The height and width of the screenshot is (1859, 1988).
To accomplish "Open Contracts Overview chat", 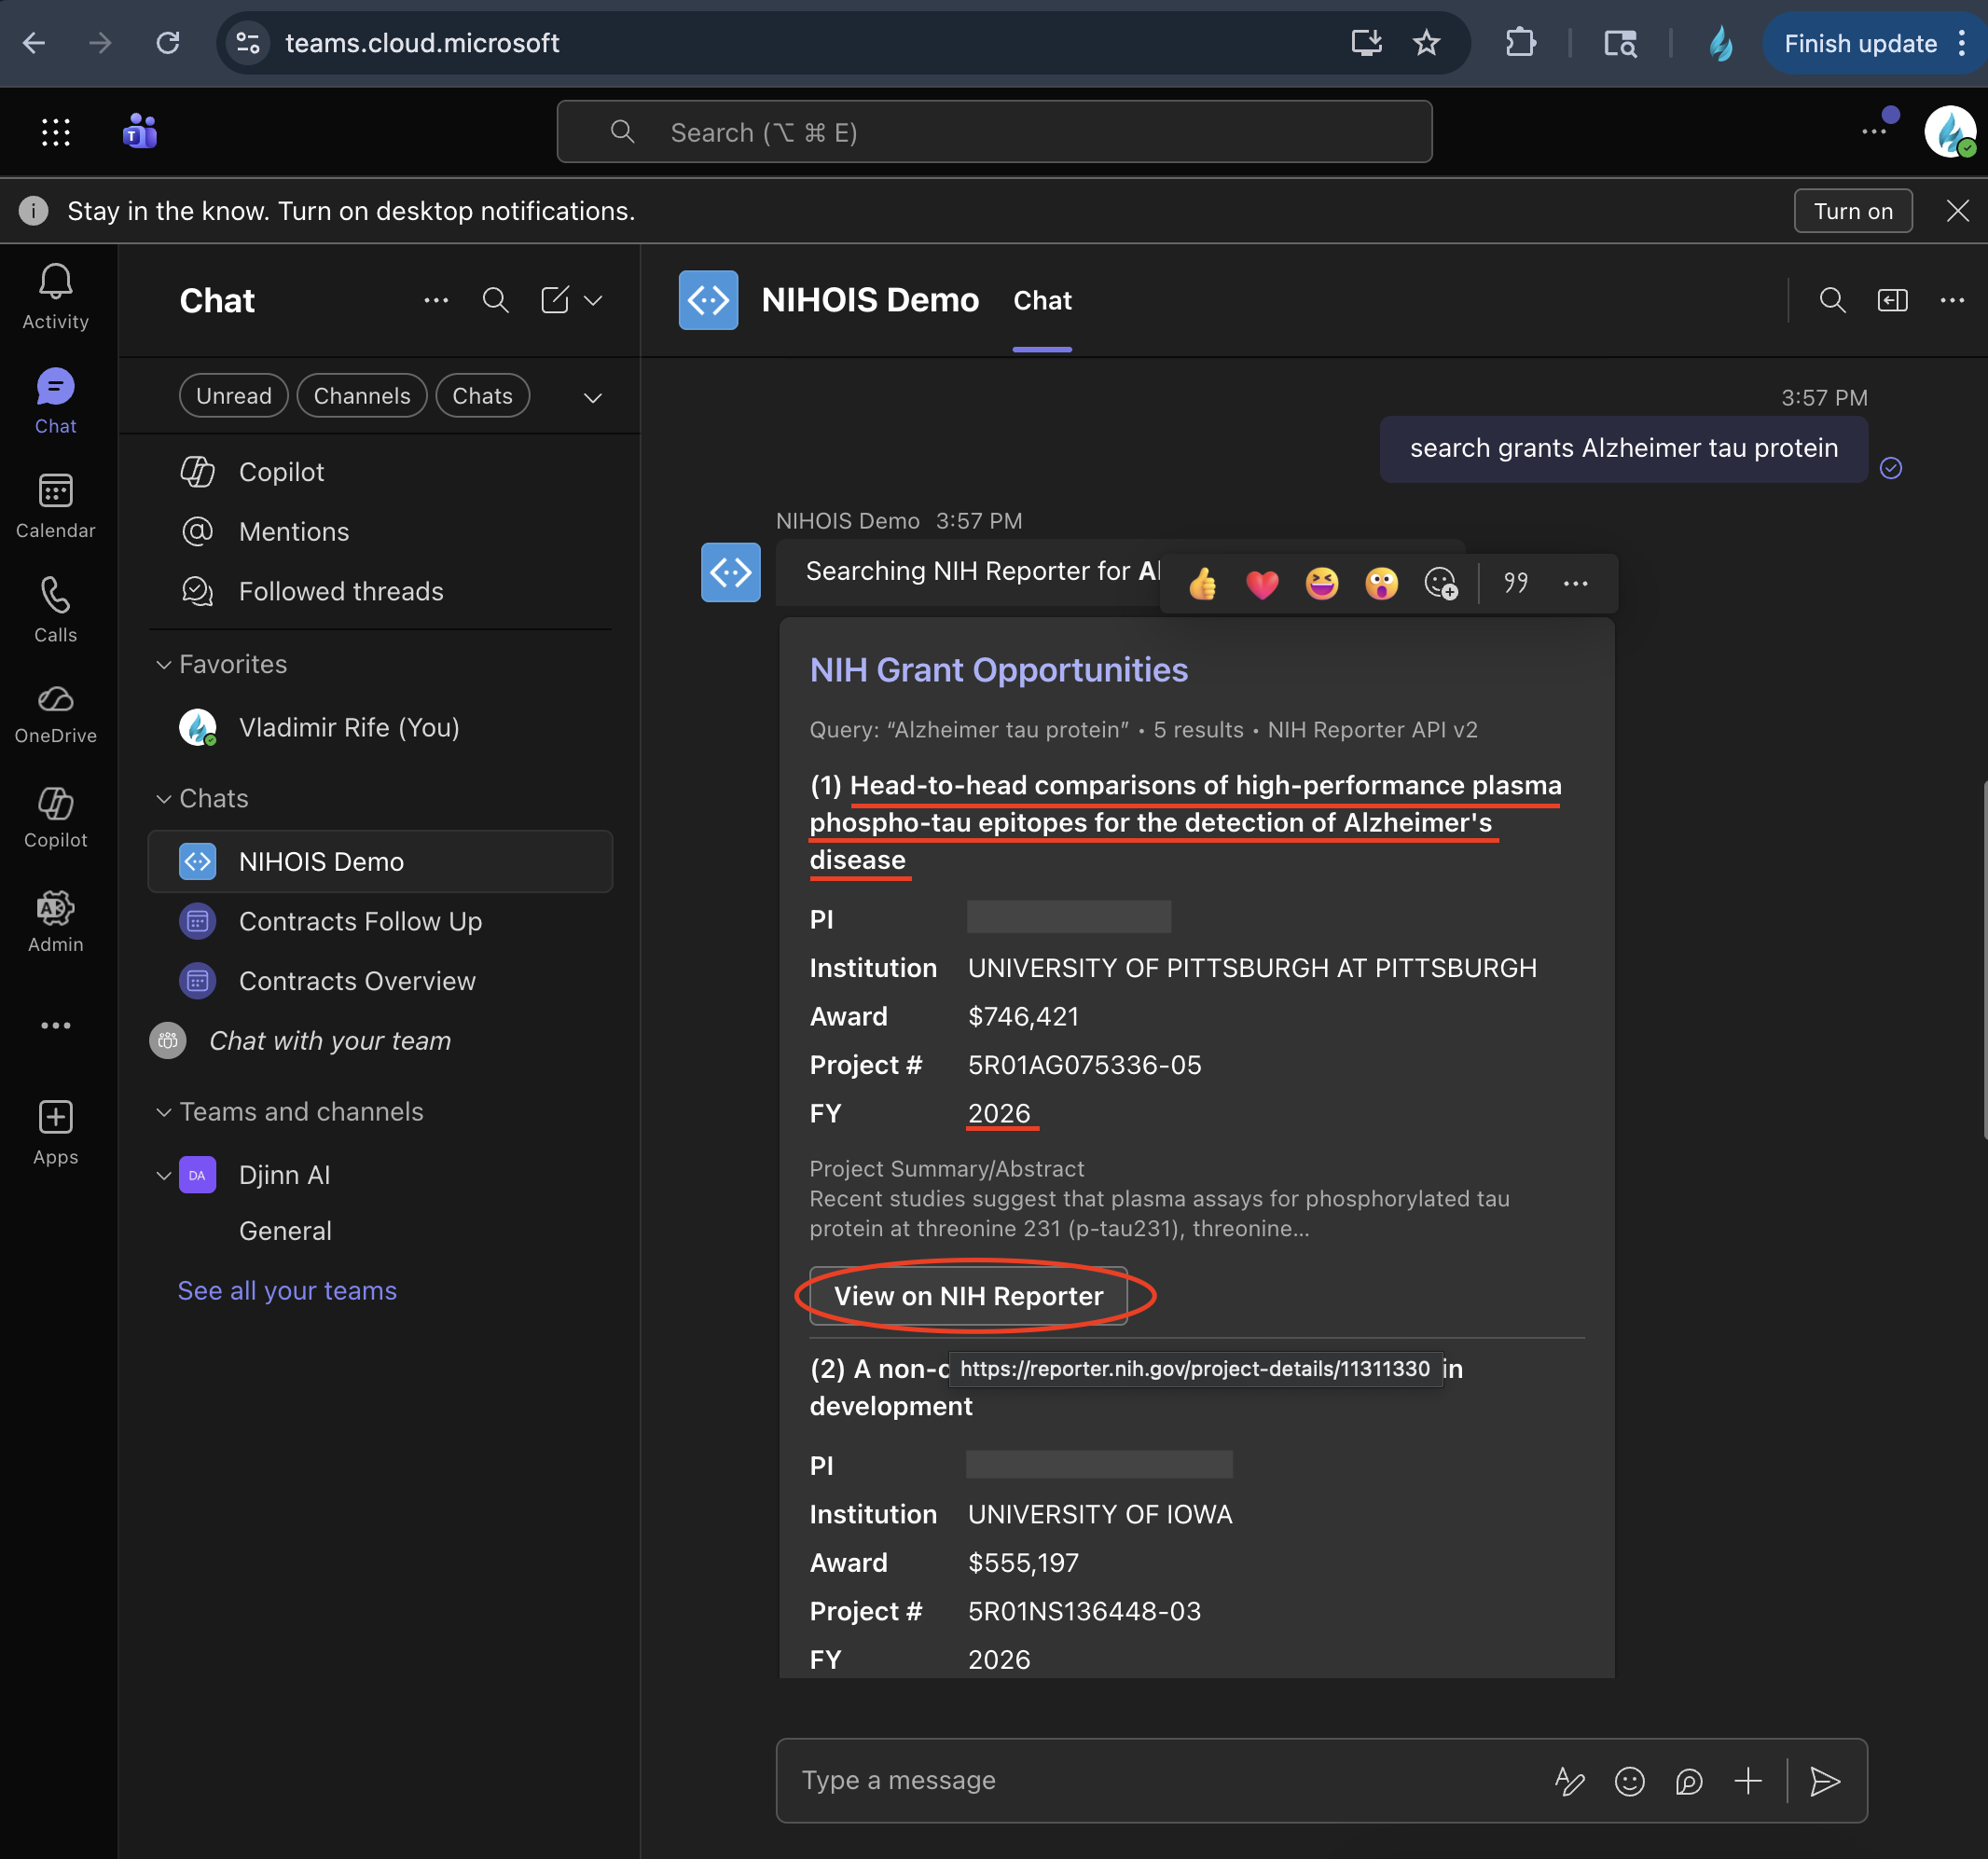I will click(380, 981).
